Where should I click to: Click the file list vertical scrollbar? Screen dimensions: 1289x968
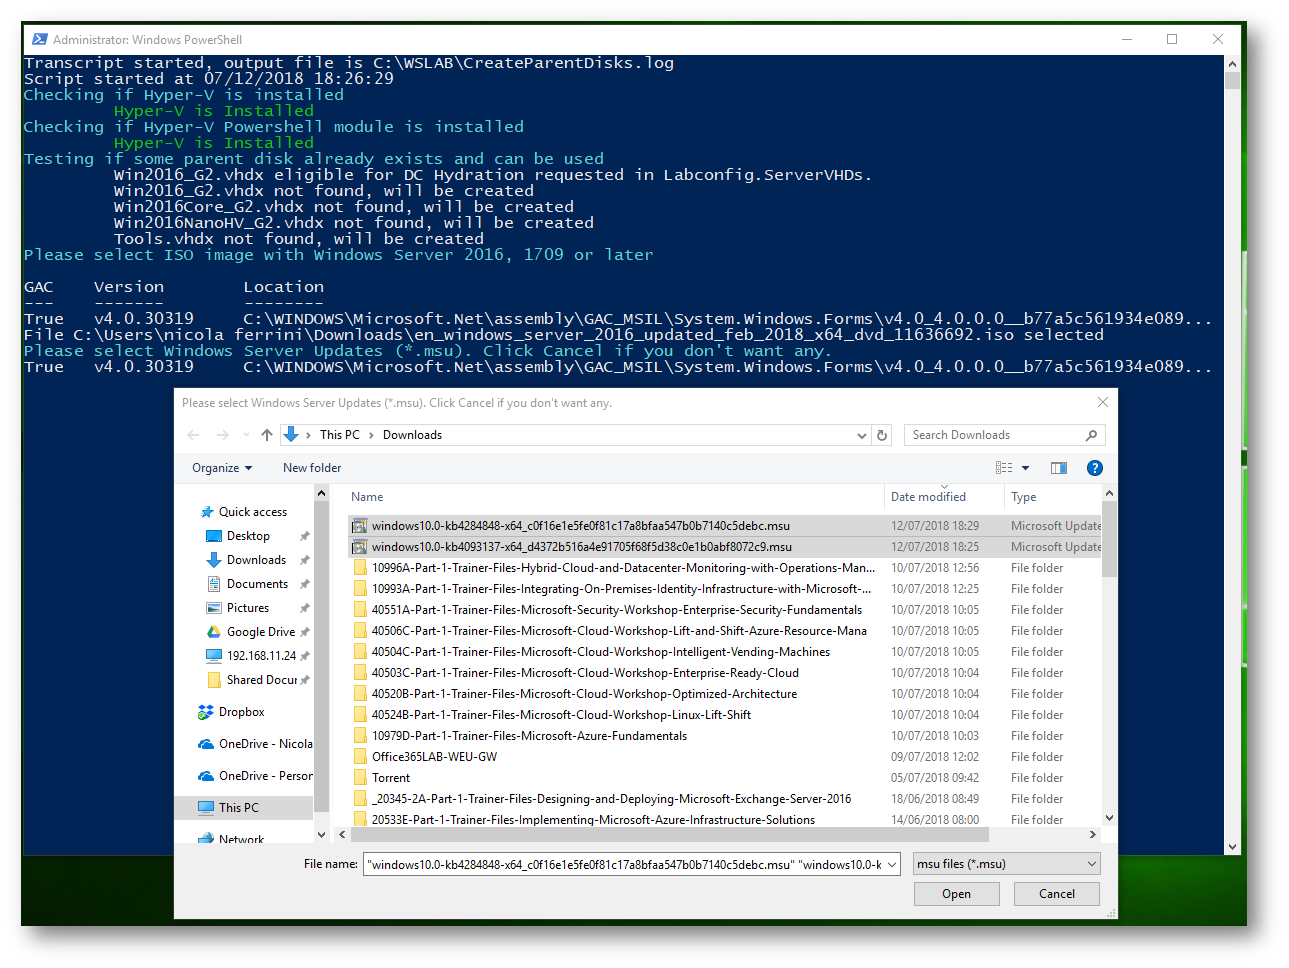[x=1109, y=540]
